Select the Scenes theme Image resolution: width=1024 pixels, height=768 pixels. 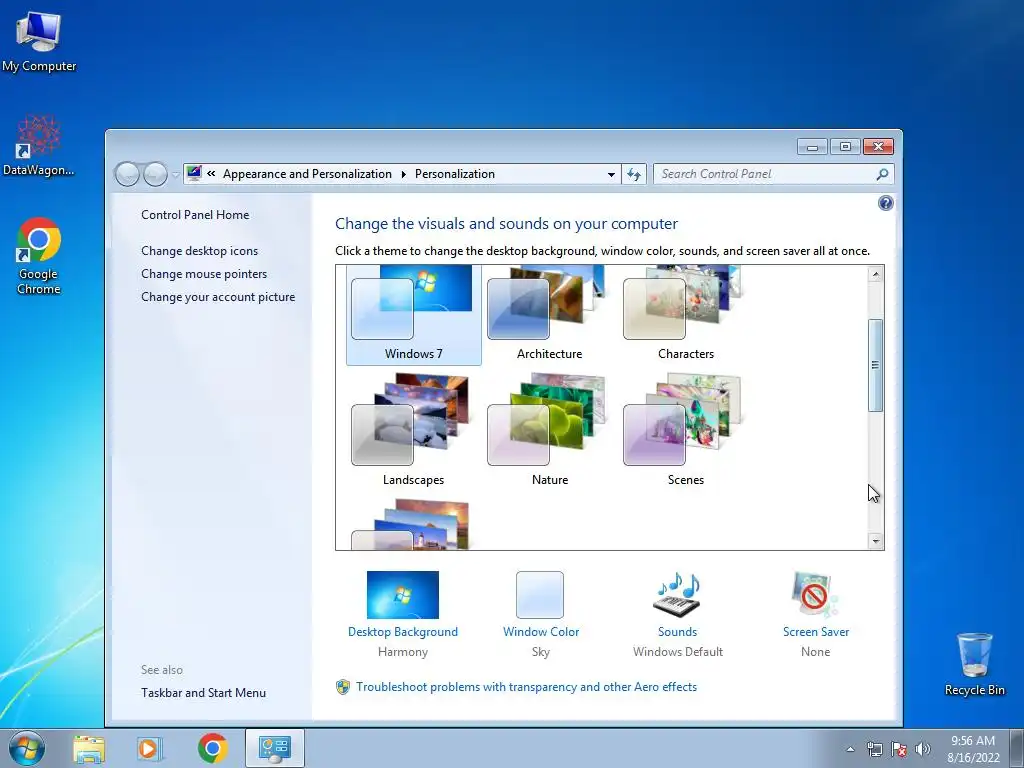686,430
